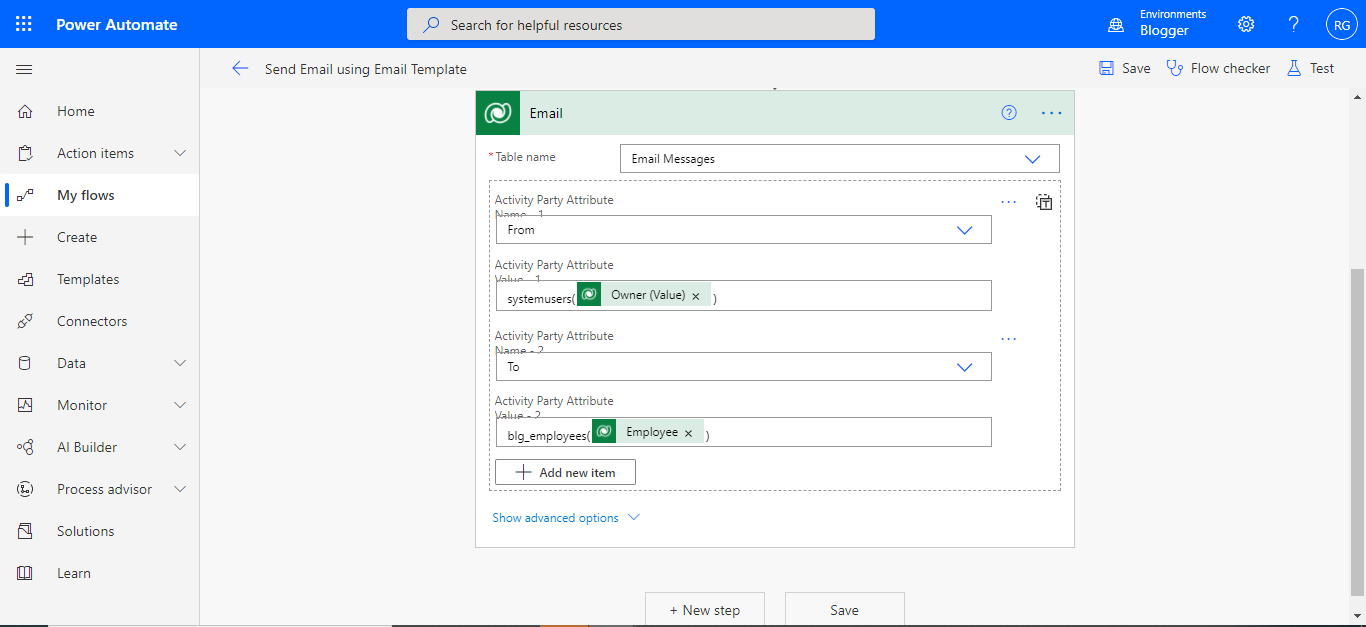Select Learn in navigation
The width and height of the screenshot is (1366, 627).
pyautogui.click(x=74, y=573)
